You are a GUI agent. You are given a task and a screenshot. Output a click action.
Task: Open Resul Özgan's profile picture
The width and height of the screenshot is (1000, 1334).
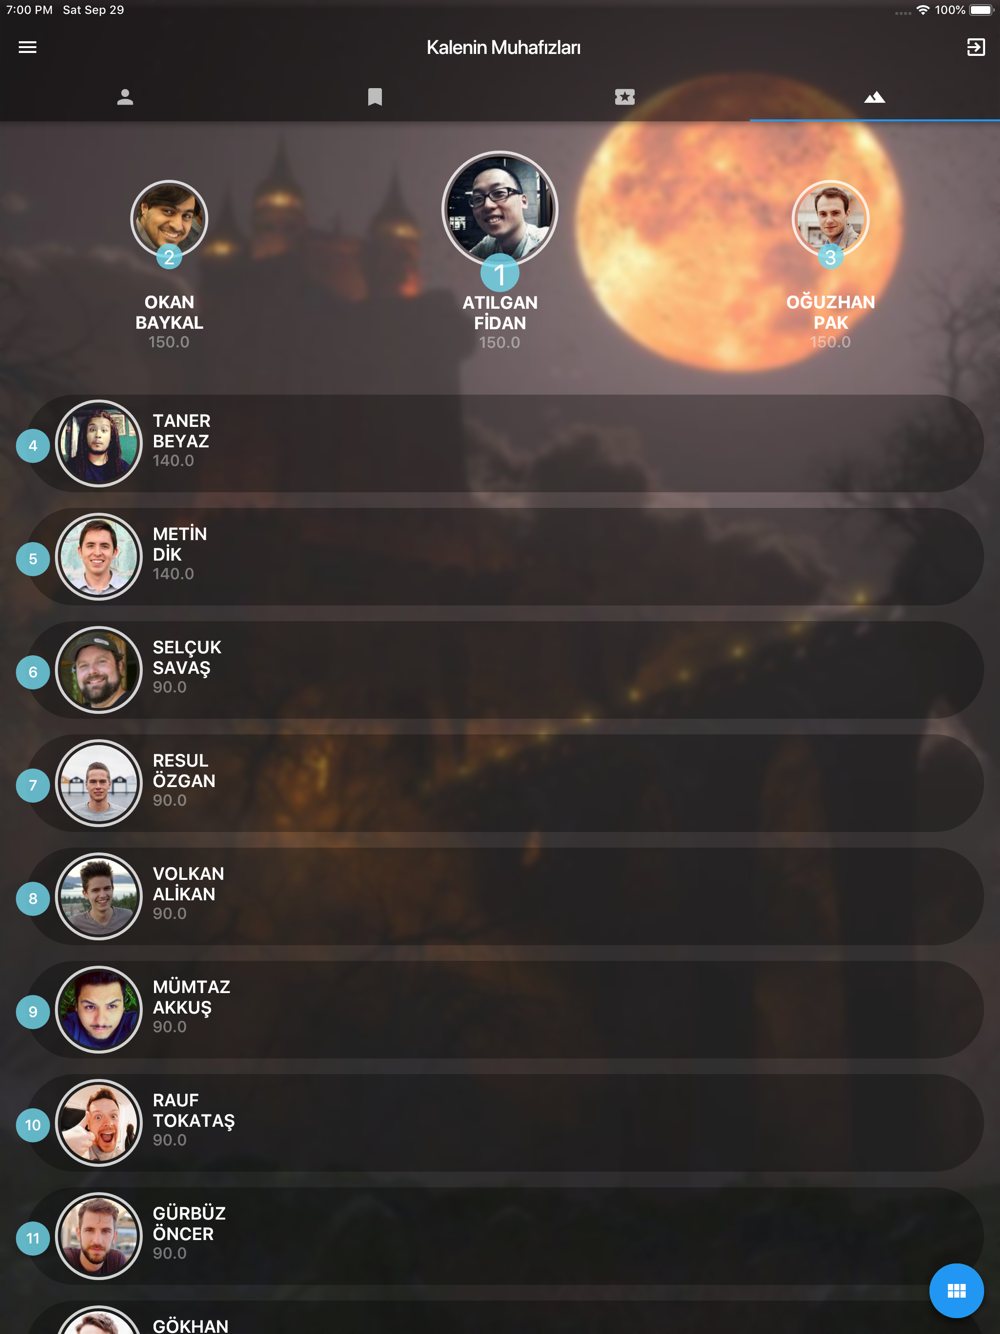(x=98, y=783)
